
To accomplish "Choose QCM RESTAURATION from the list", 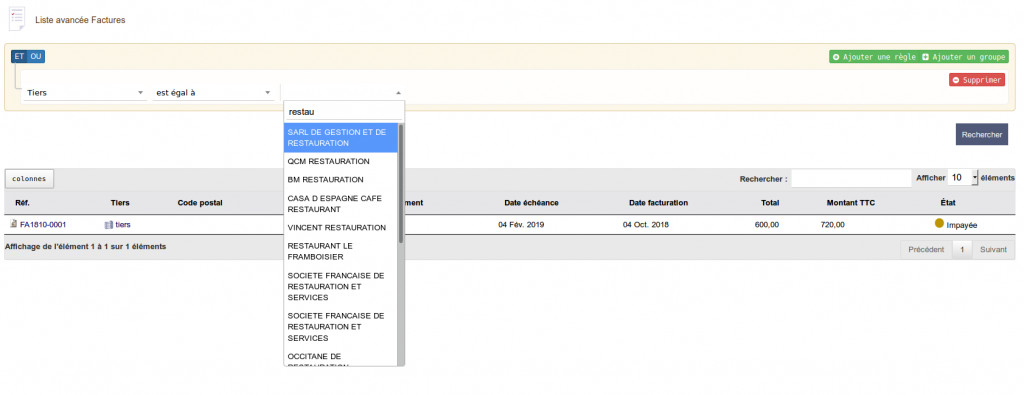I will (x=341, y=161).
